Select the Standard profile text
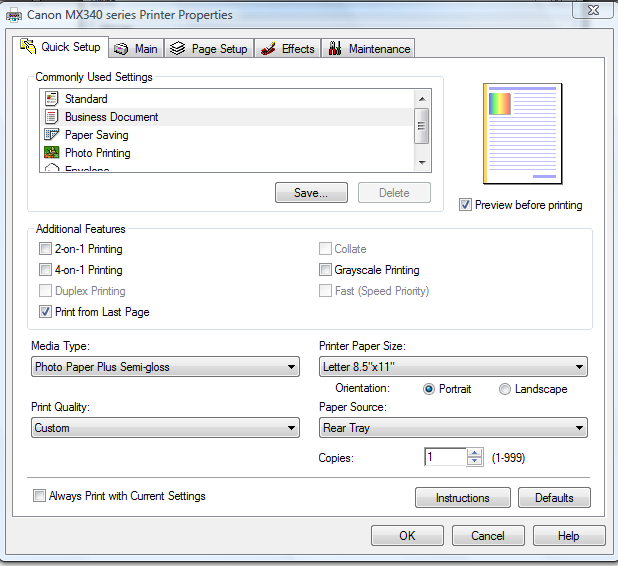 coord(86,99)
